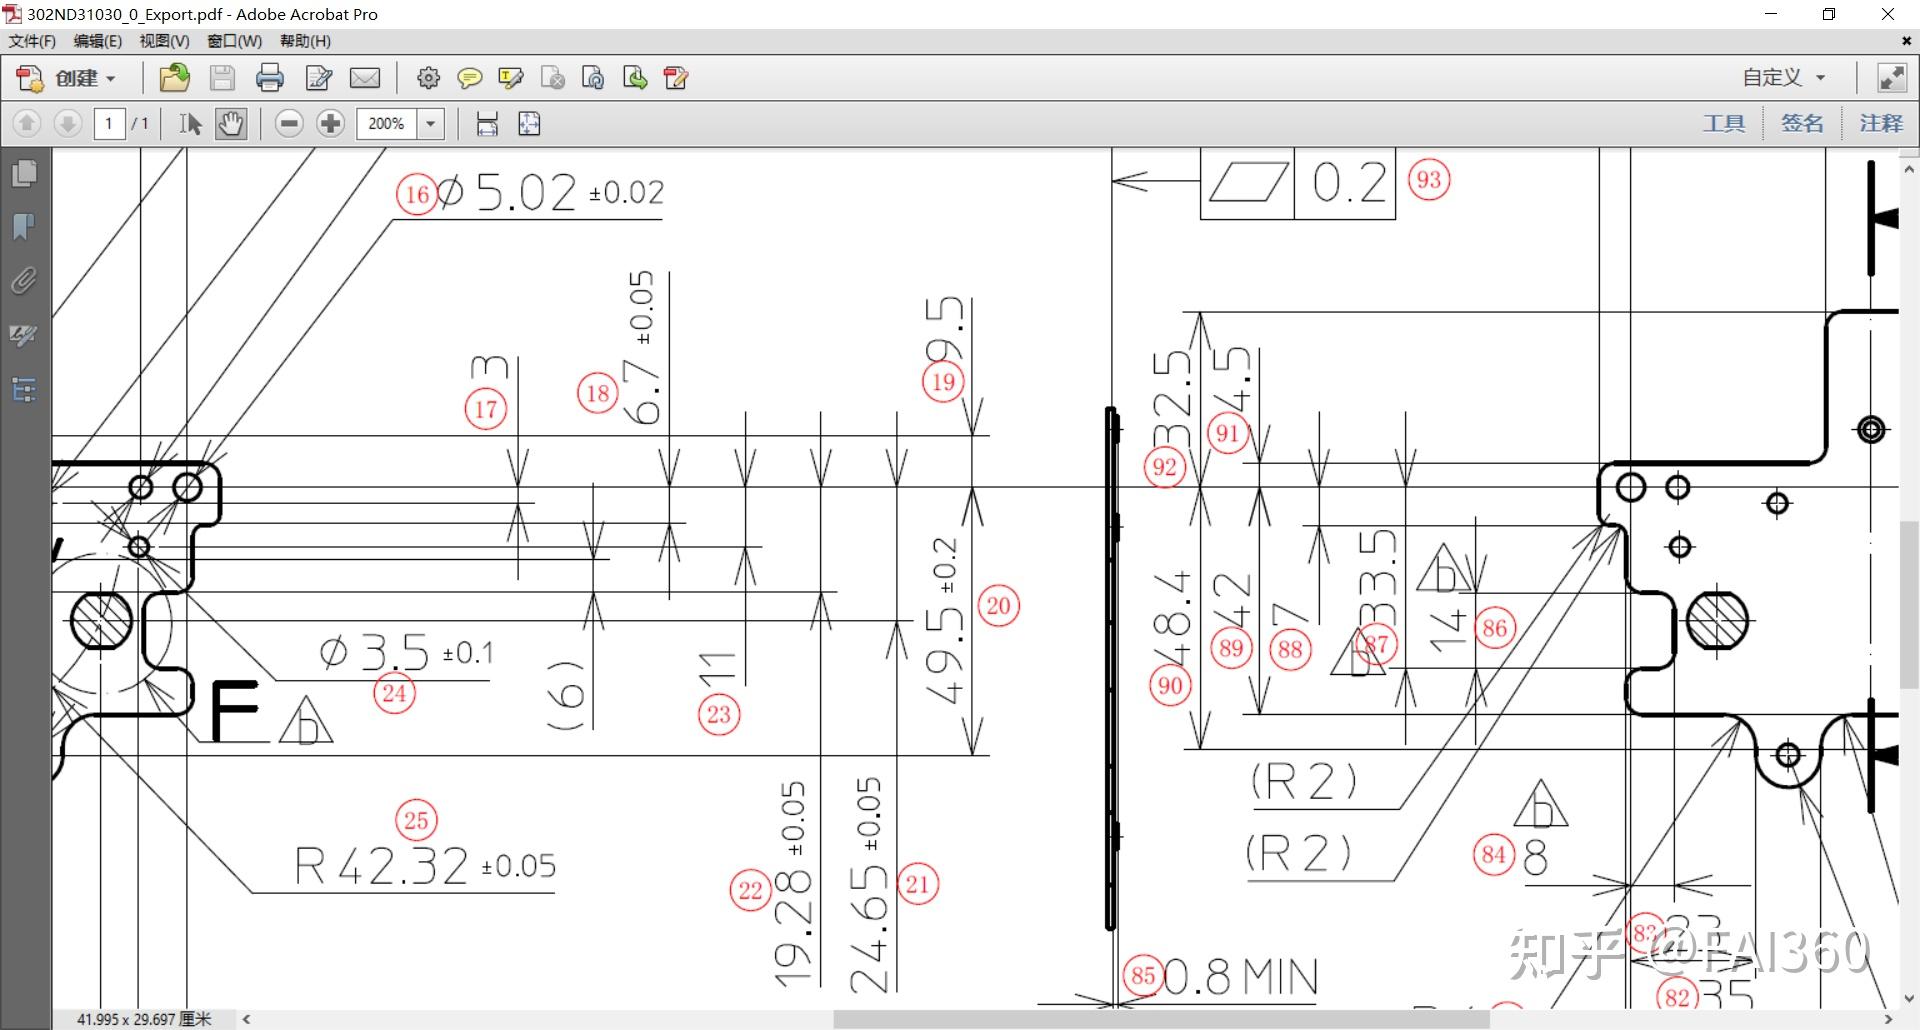1920x1030 pixels.
Task: Open the 注释 (Comment) pane
Action: (1881, 123)
